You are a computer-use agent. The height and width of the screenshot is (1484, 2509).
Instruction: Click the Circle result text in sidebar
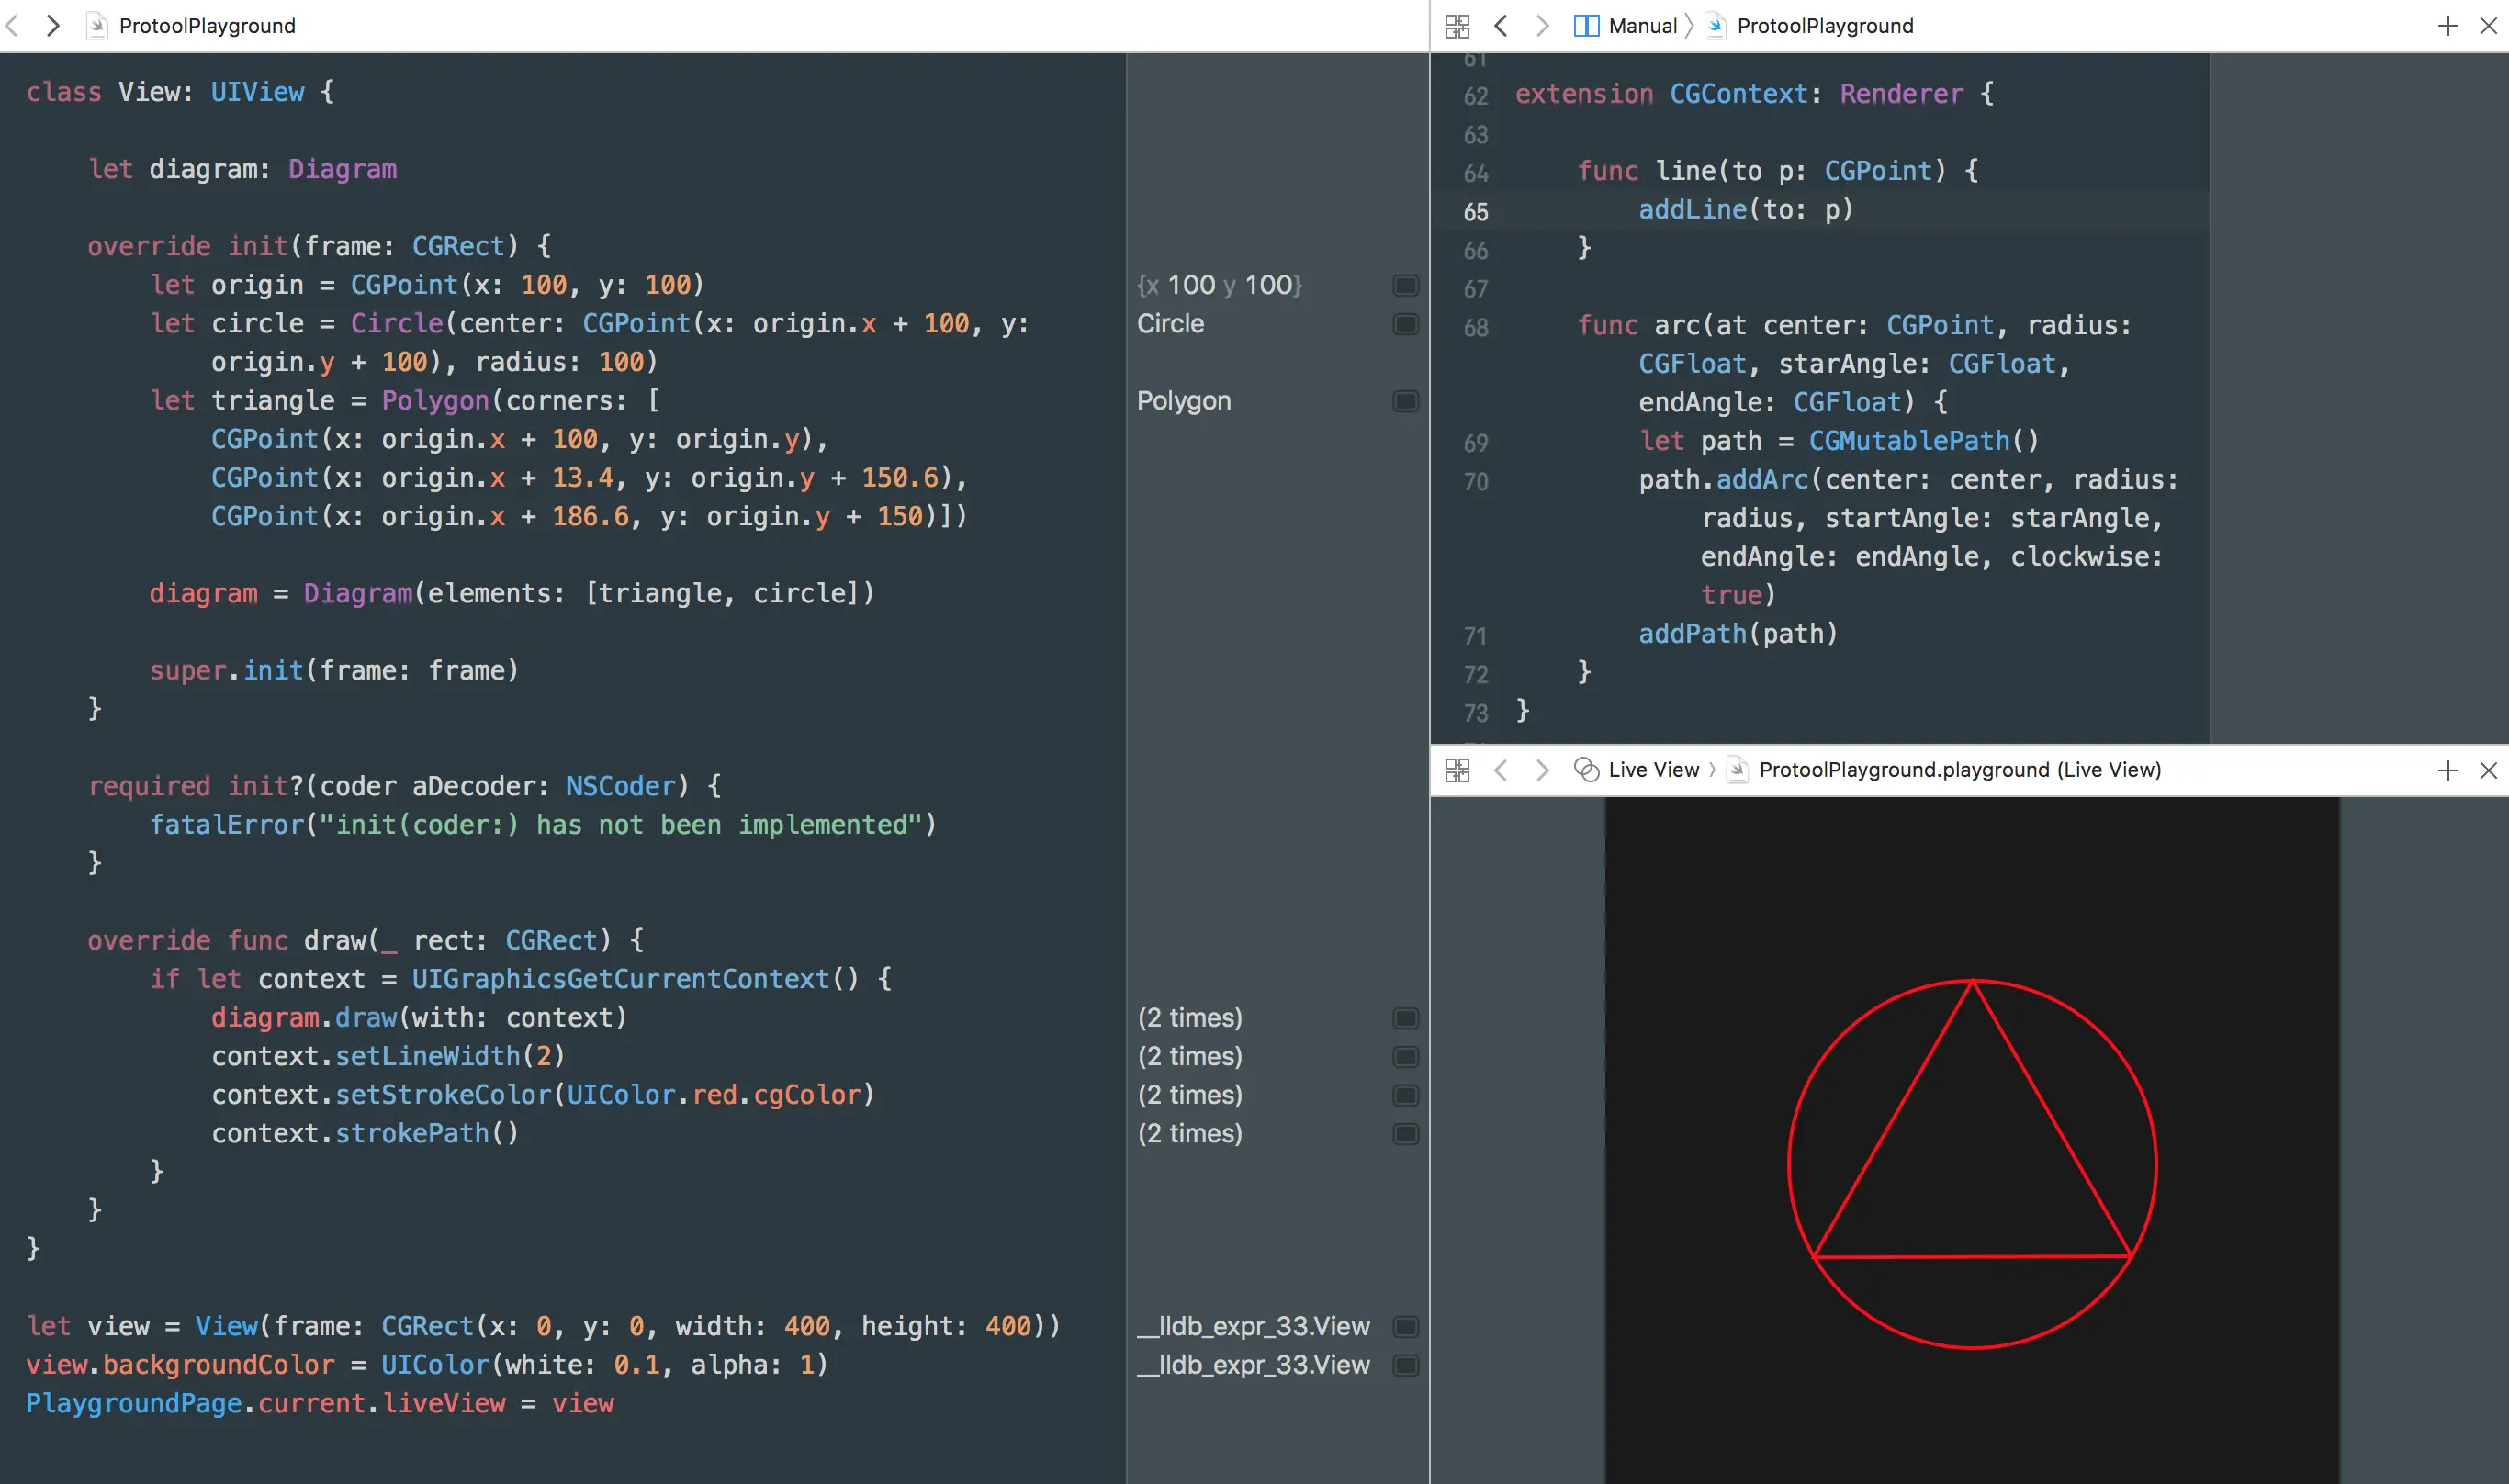[x=1170, y=324]
